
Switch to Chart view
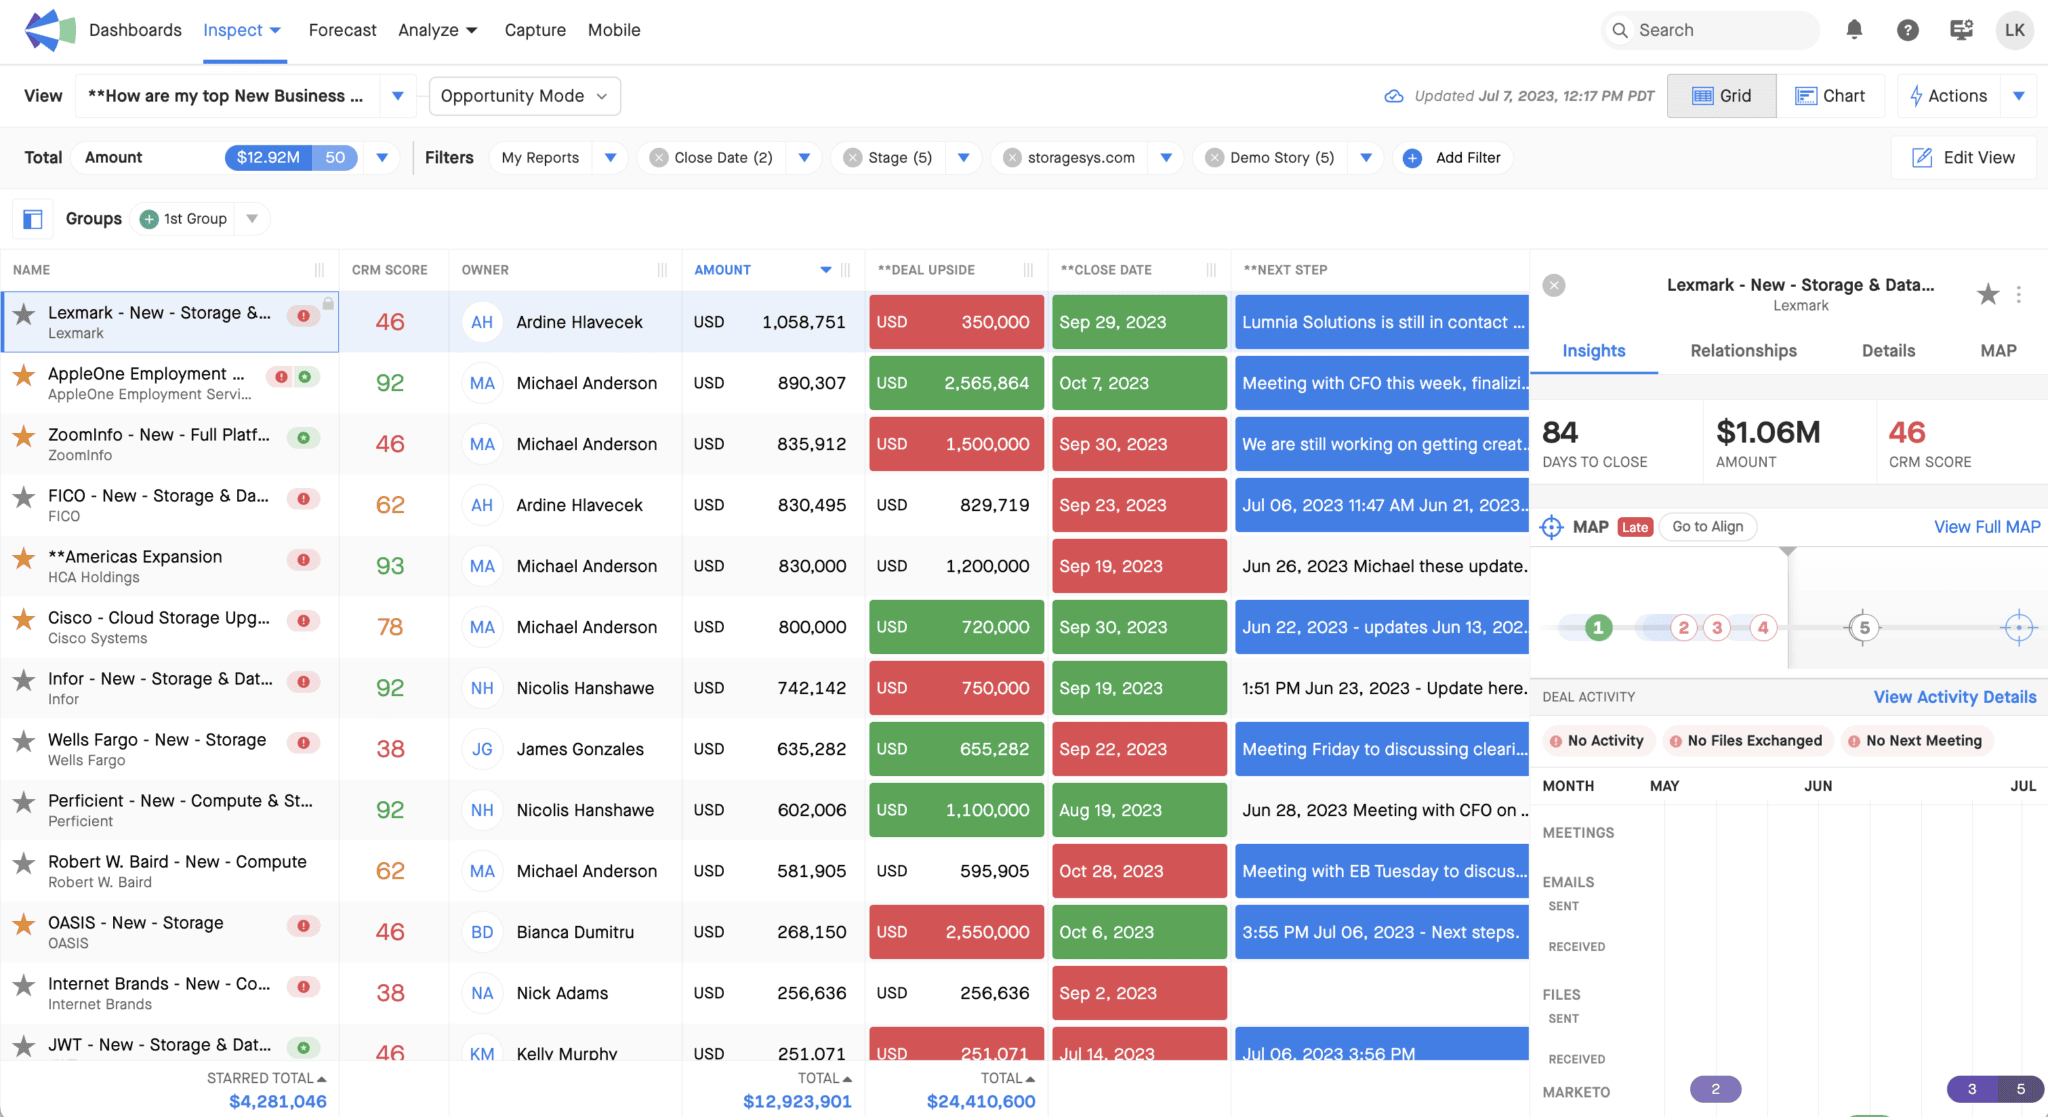point(1830,96)
